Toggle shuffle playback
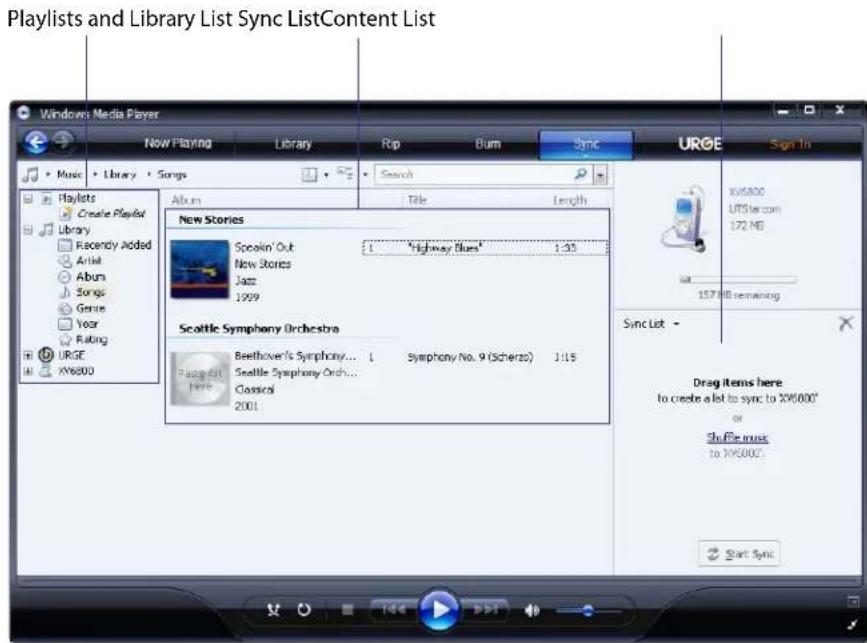Viewport: 867px width, 643px height. pyautogui.click(x=273, y=610)
